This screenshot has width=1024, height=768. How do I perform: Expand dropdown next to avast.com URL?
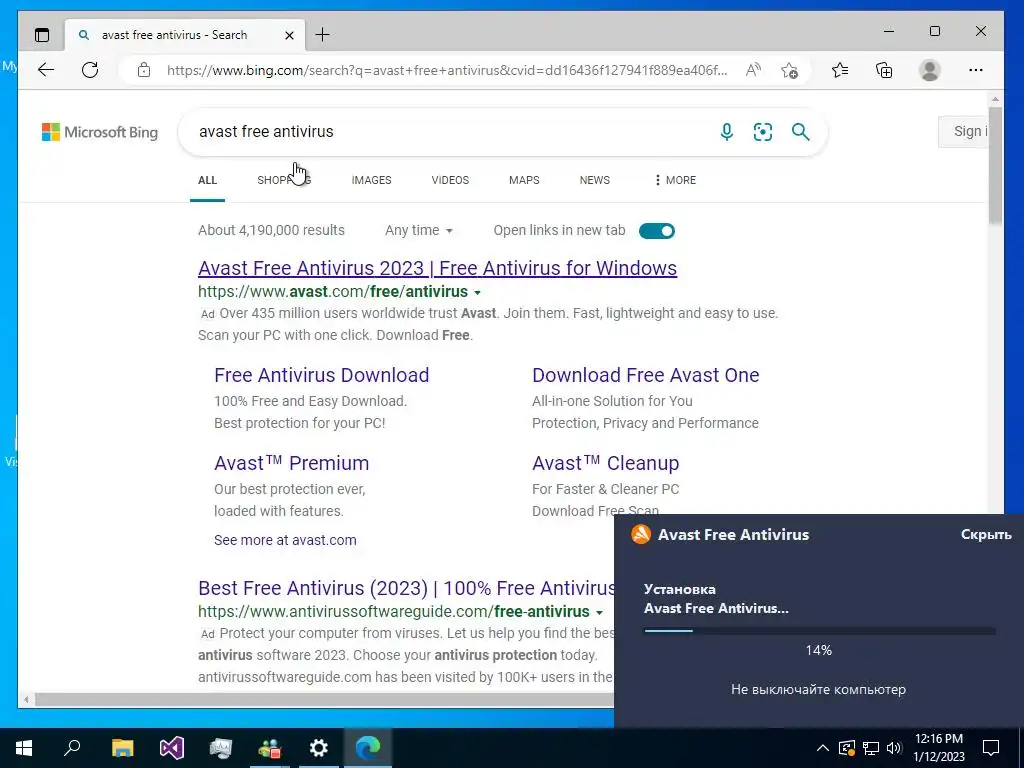pyautogui.click(x=477, y=293)
